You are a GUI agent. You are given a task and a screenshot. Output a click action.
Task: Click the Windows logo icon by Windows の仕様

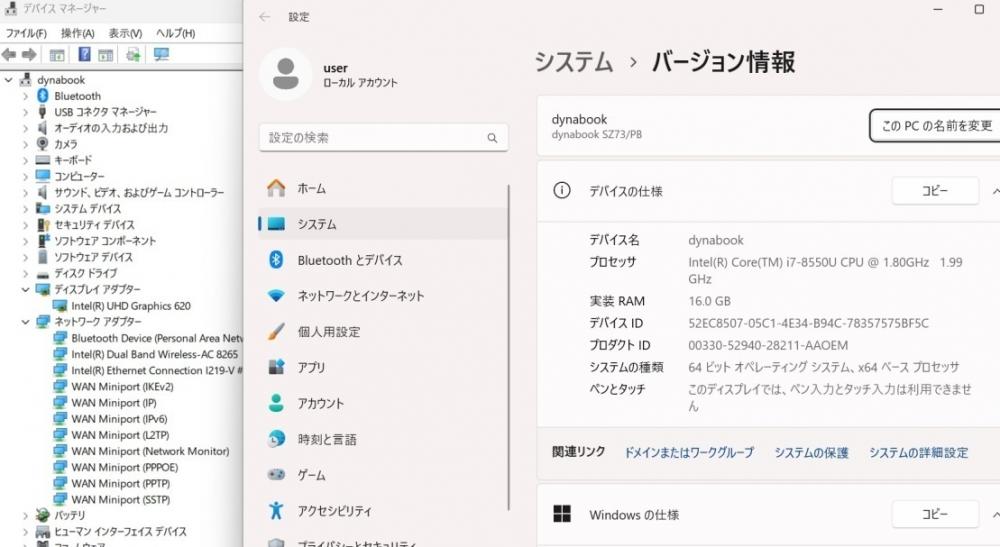click(x=562, y=514)
